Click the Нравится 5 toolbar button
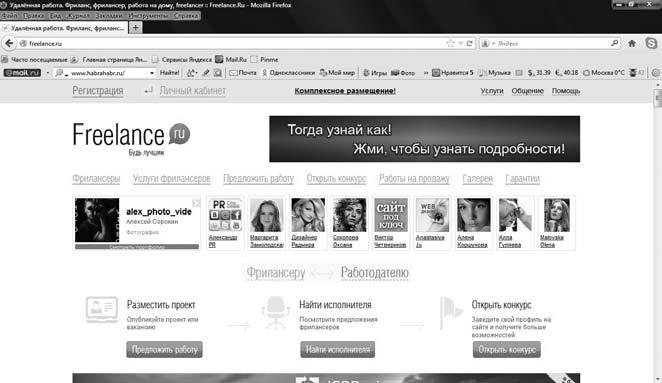Screen dimensions: 662x383 pos(453,73)
